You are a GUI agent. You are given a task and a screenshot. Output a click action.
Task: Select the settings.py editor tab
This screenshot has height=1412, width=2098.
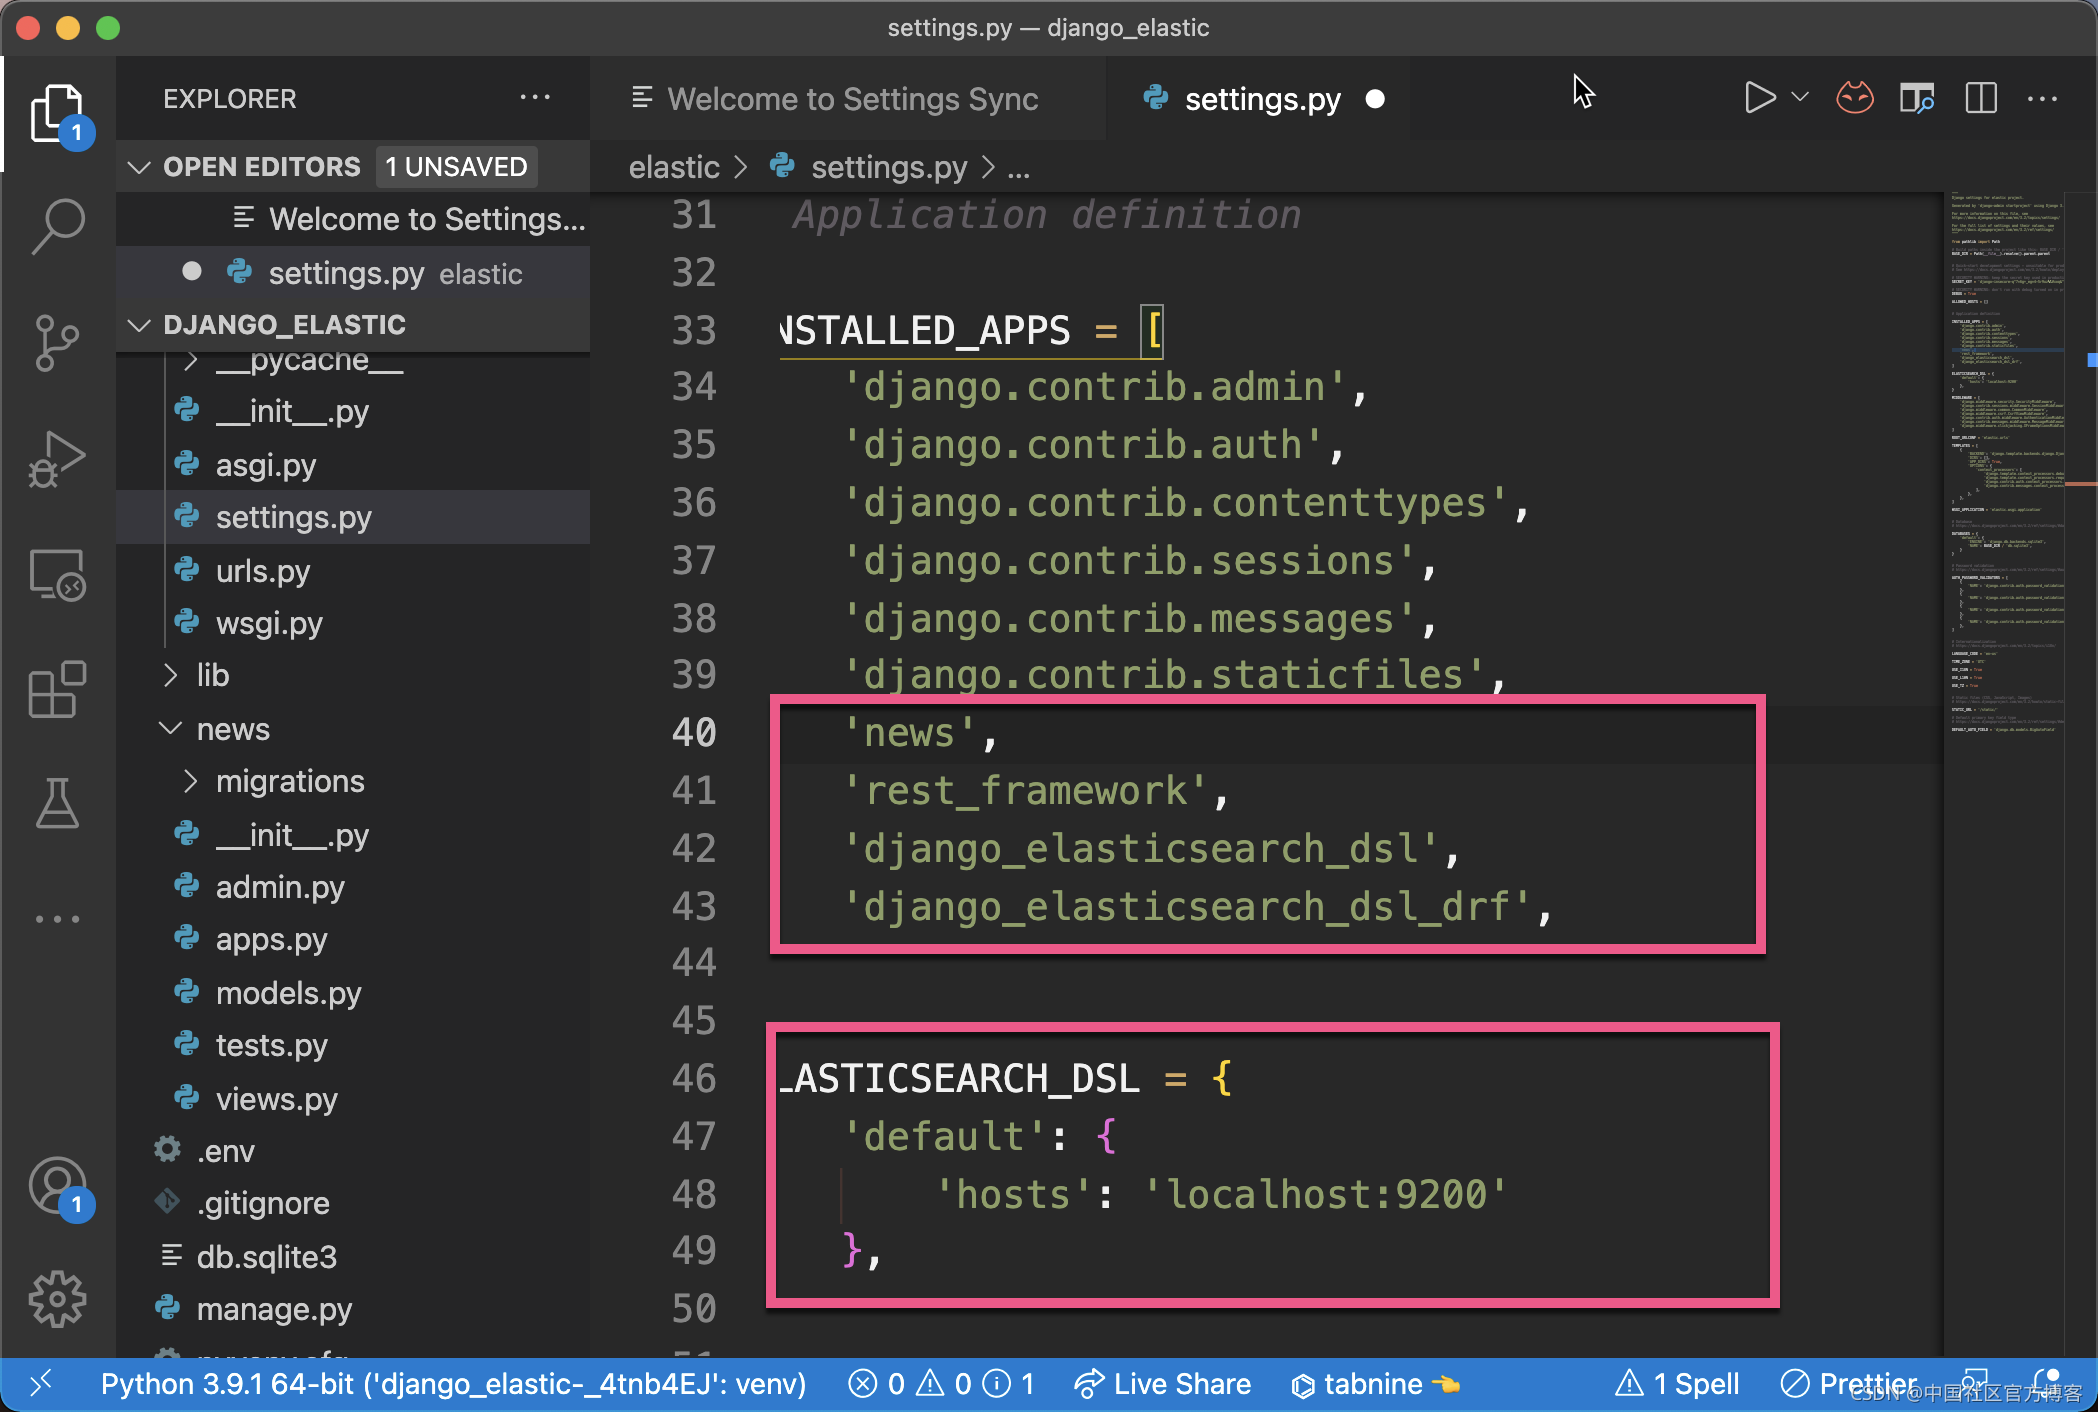click(1261, 99)
